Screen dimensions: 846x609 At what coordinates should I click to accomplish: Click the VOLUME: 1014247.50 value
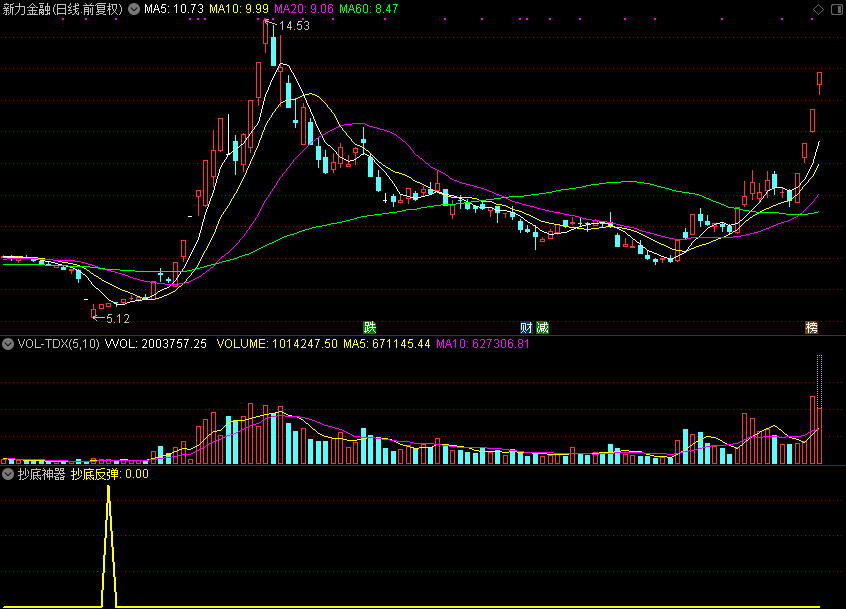tap(277, 344)
